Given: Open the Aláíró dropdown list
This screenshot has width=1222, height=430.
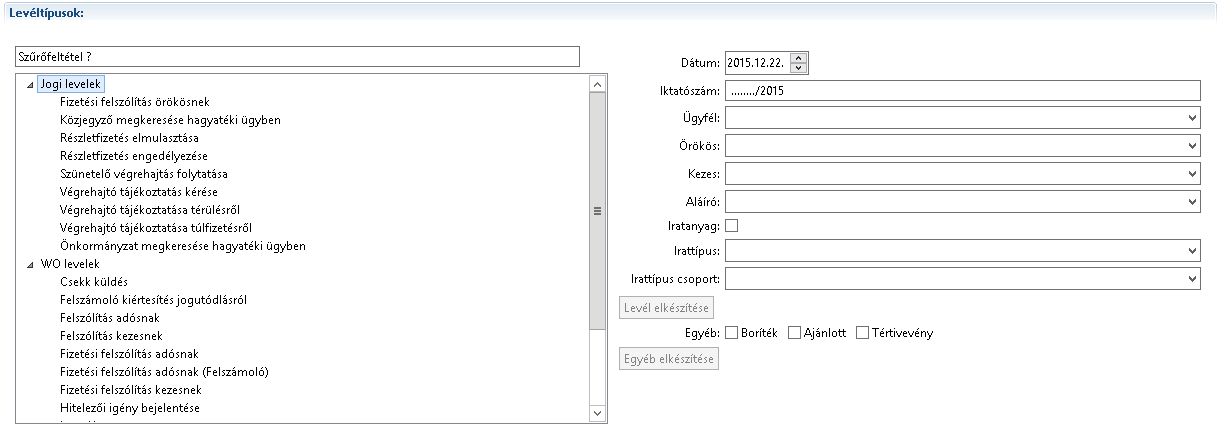Looking at the screenshot, I should pyautogui.click(x=1192, y=201).
